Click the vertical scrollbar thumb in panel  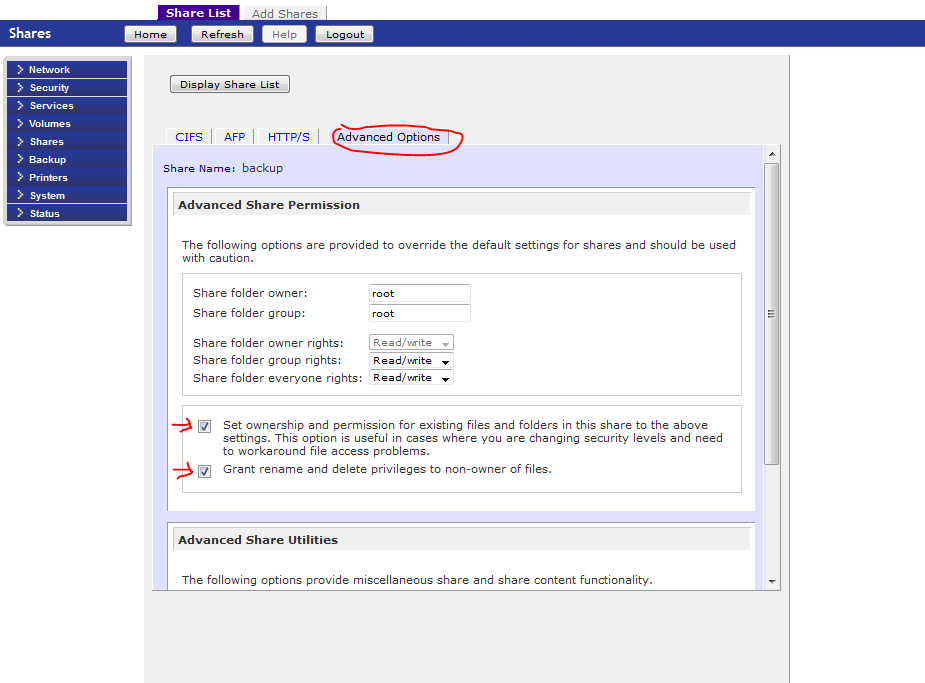pos(771,313)
